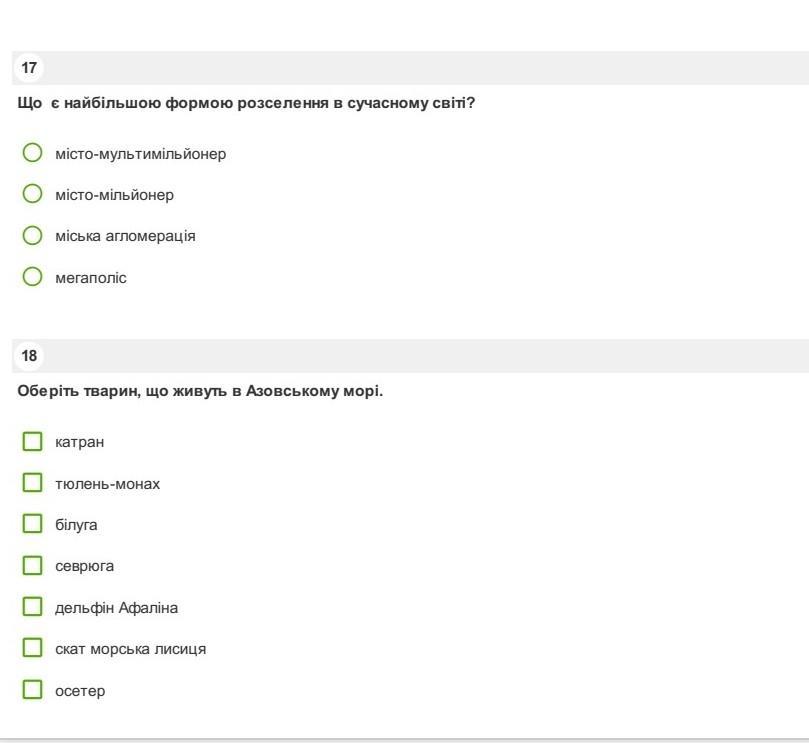Enable the "білуга" checkbox
Image resolution: width=809 pixels, height=743 pixels.
pyautogui.click(x=33, y=524)
